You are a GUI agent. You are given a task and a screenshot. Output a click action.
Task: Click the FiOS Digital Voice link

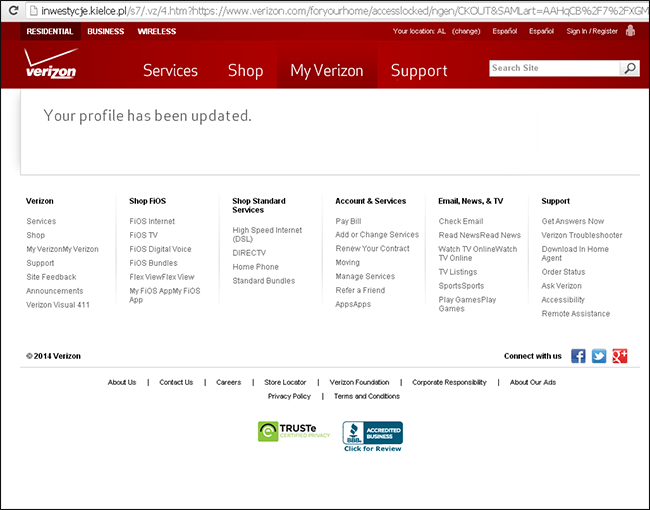click(x=160, y=249)
